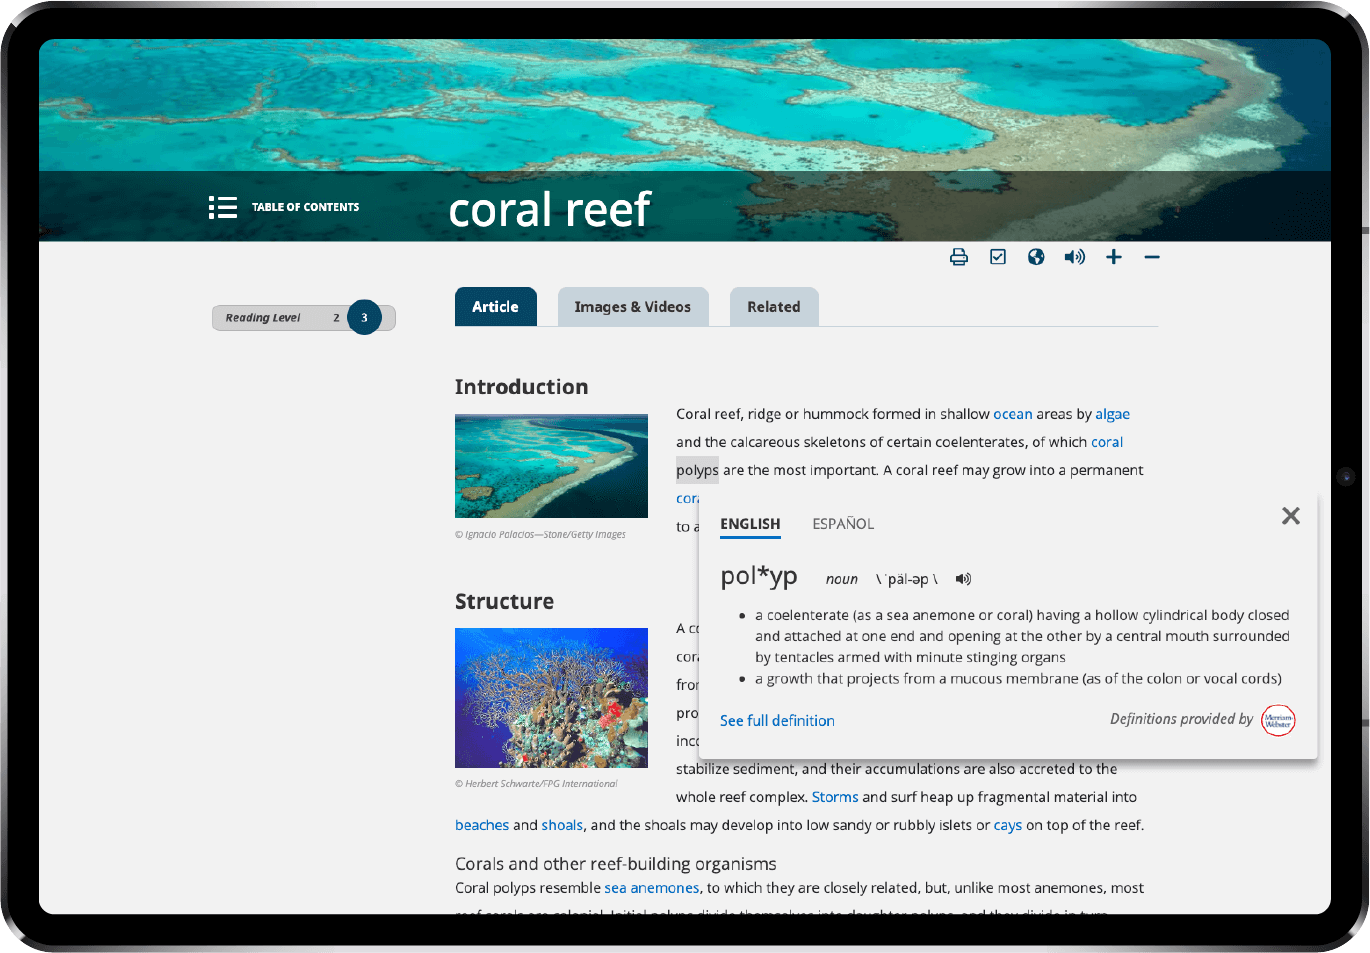The image size is (1370, 953).
Task: Click the Introduction heading
Action: (522, 387)
